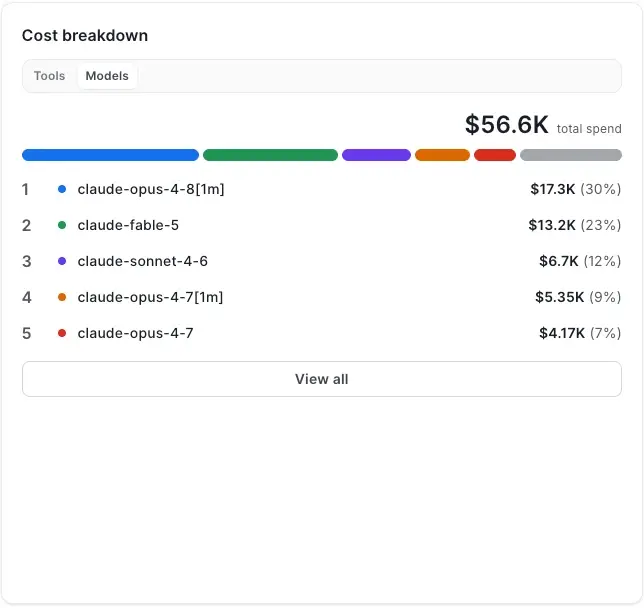Click the $56.6K total spend figure
This screenshot has width=644, height=608.
506,124
